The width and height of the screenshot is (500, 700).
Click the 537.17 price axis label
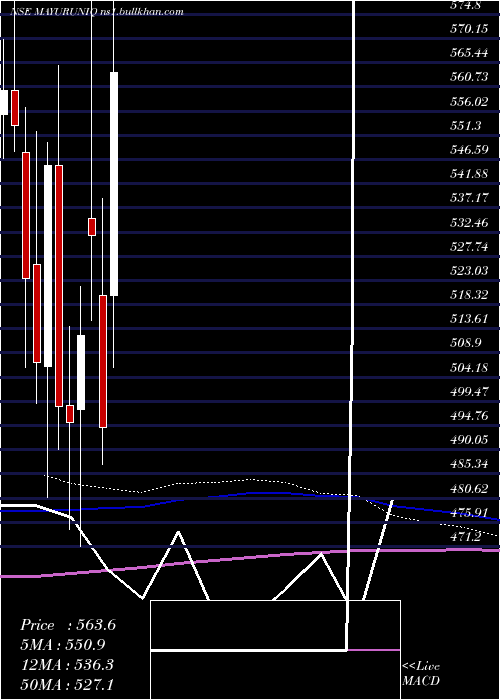point(469,198)
